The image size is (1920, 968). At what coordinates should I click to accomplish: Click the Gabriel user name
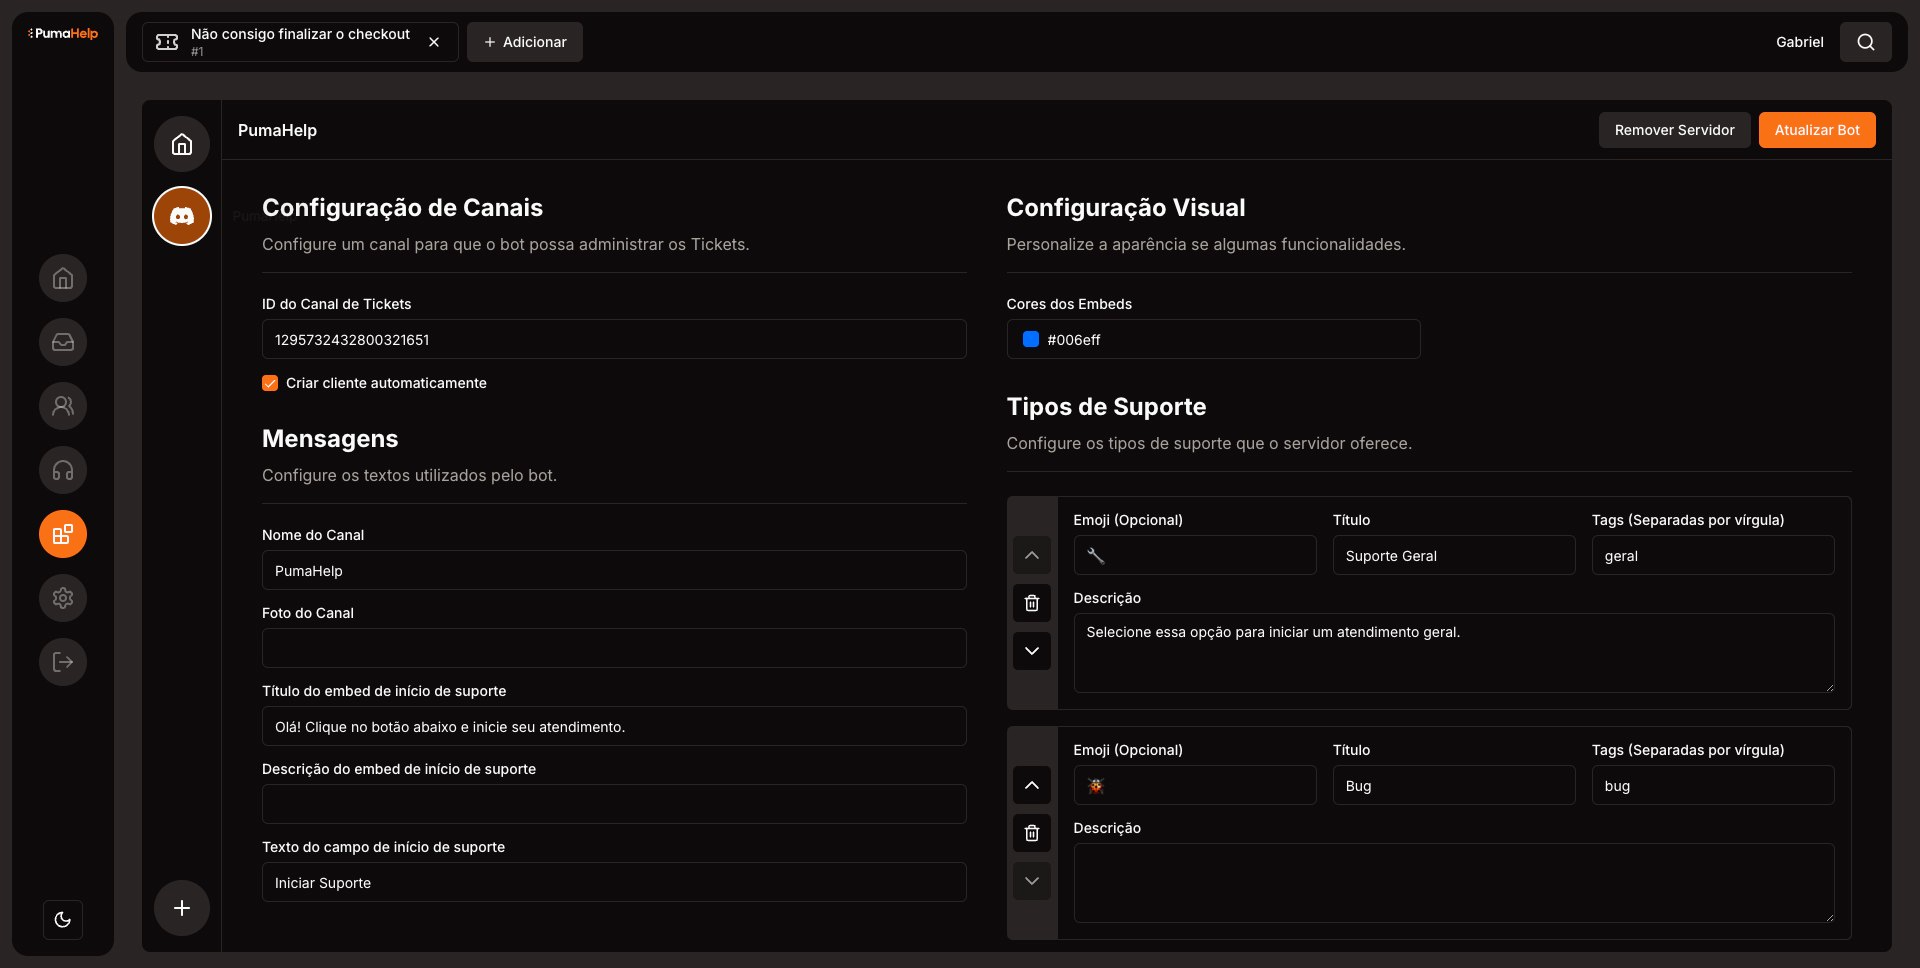coord(1800,42)
